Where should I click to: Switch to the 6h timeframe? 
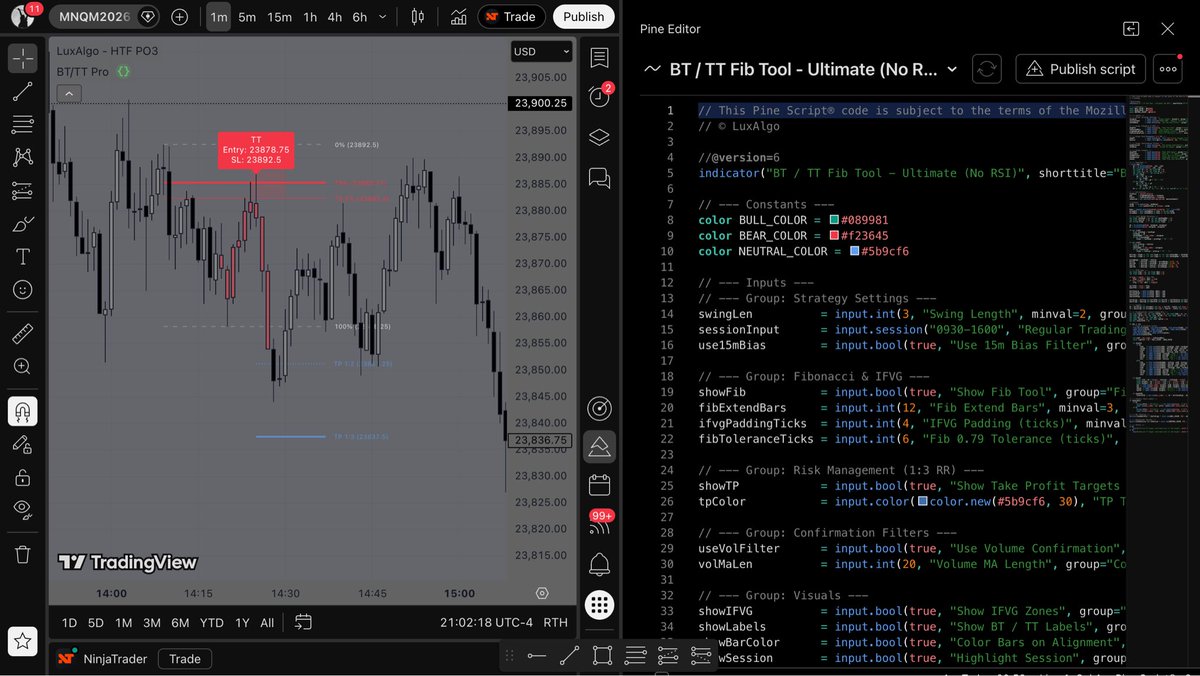(x=360, y=17)
